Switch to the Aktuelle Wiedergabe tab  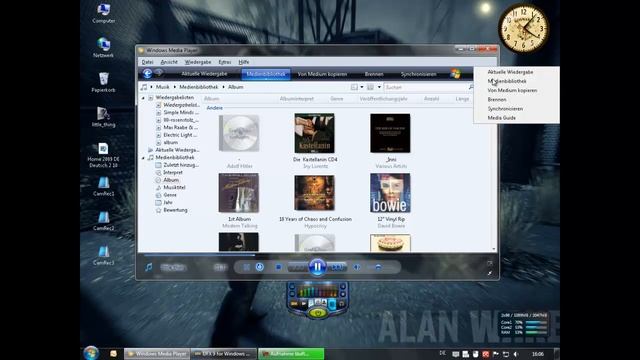pos(204,74)
